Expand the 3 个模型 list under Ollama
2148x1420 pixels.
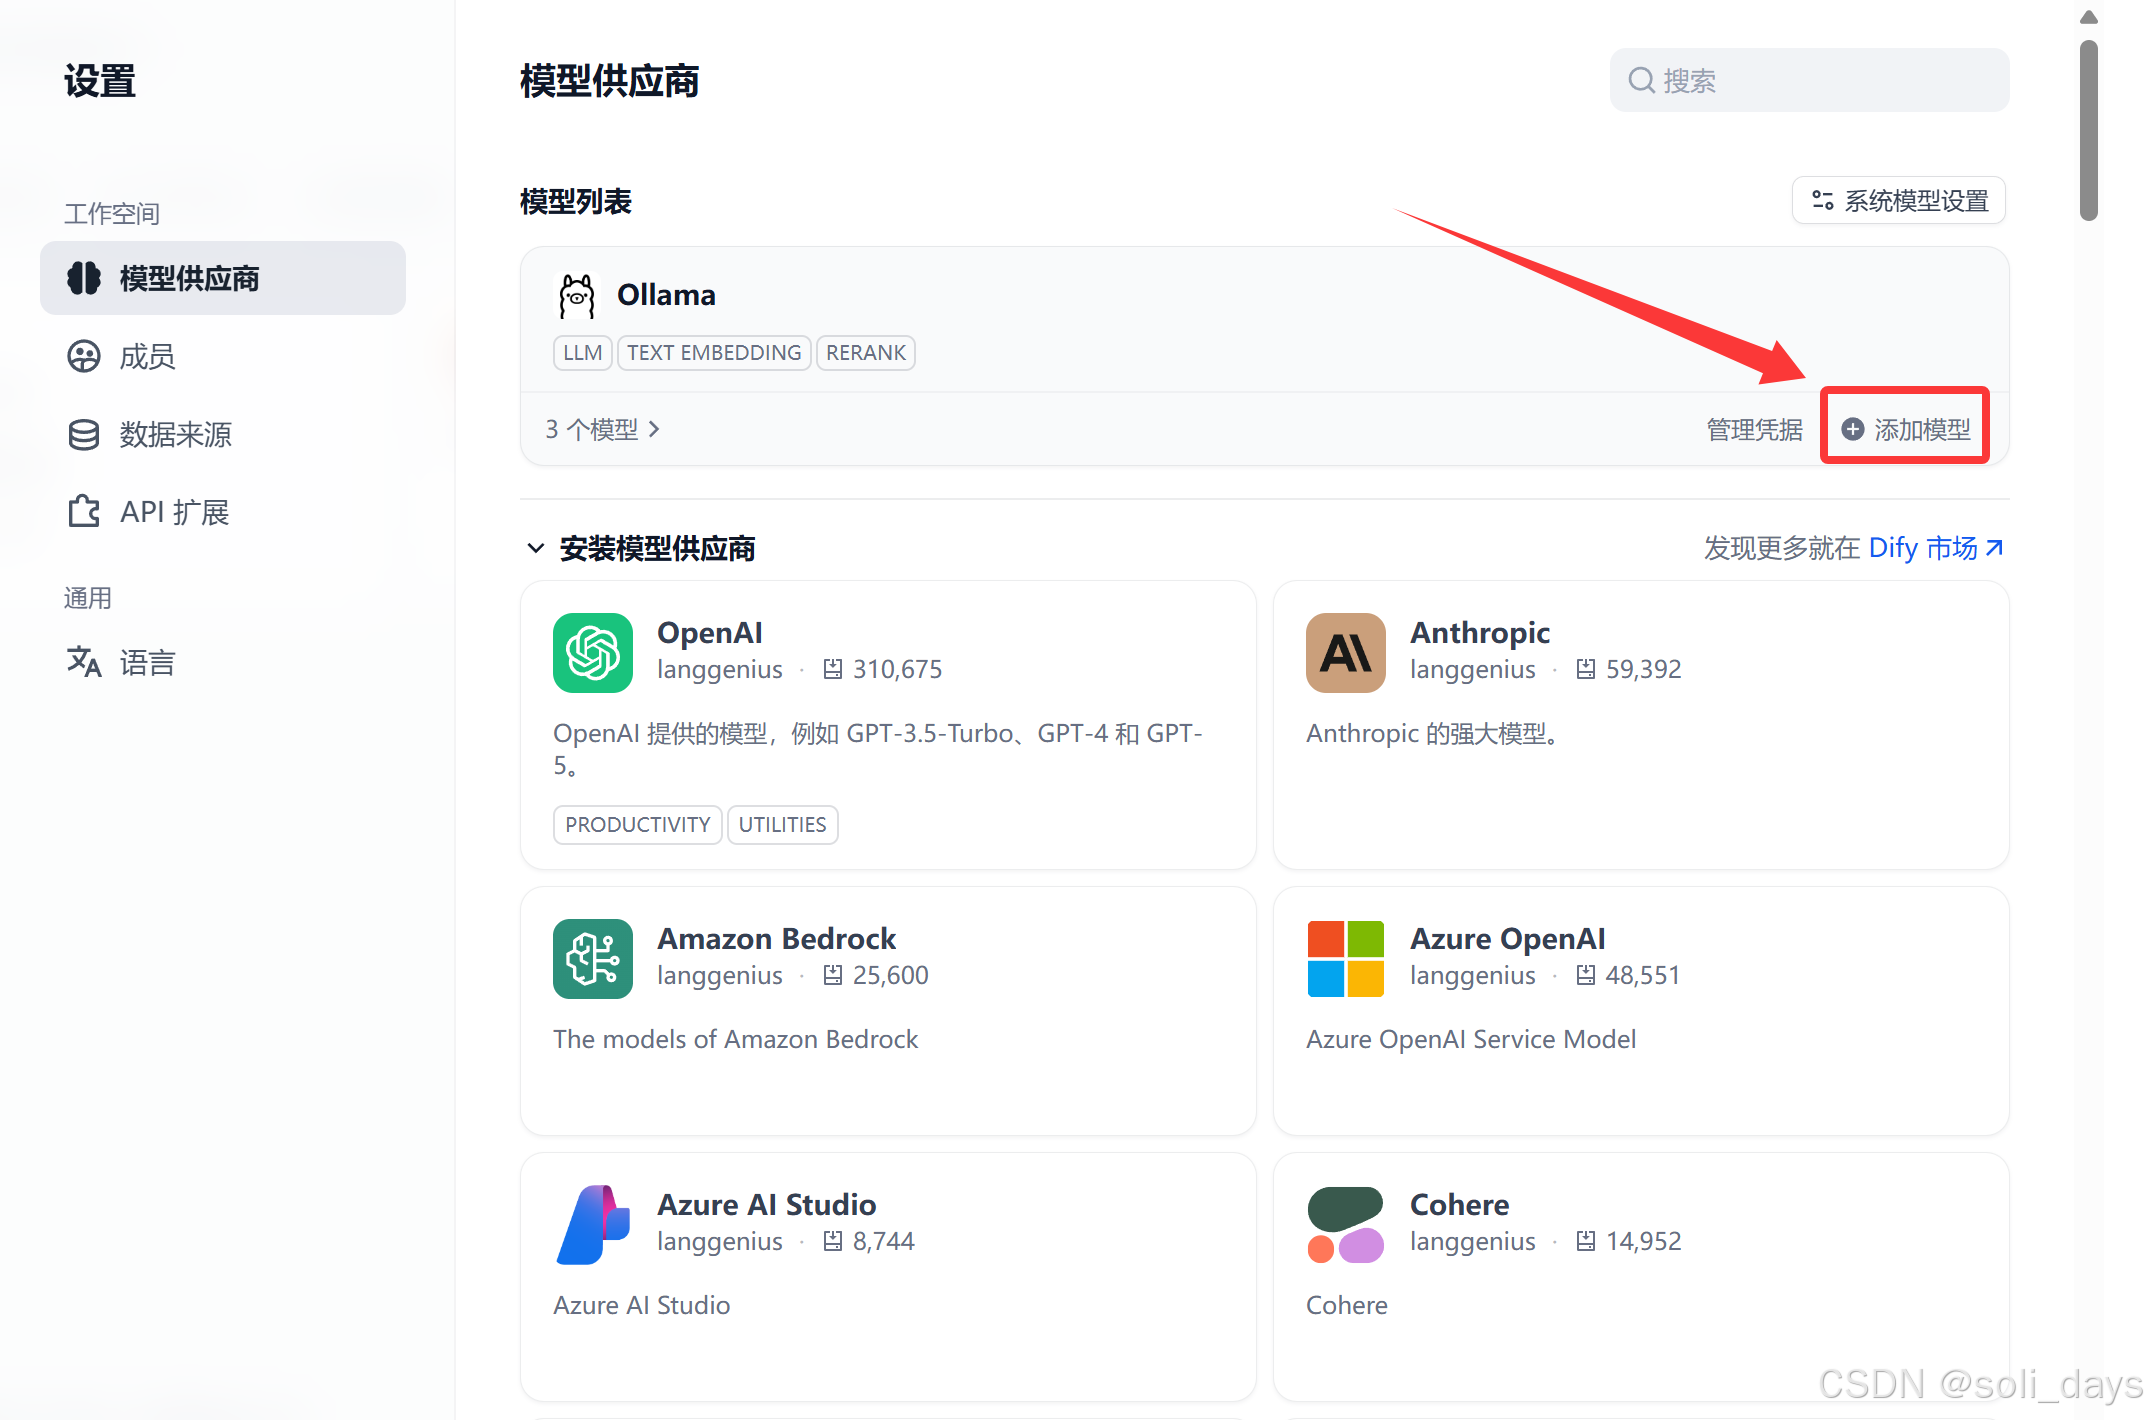pyautogui.click(x=603, y=429)
